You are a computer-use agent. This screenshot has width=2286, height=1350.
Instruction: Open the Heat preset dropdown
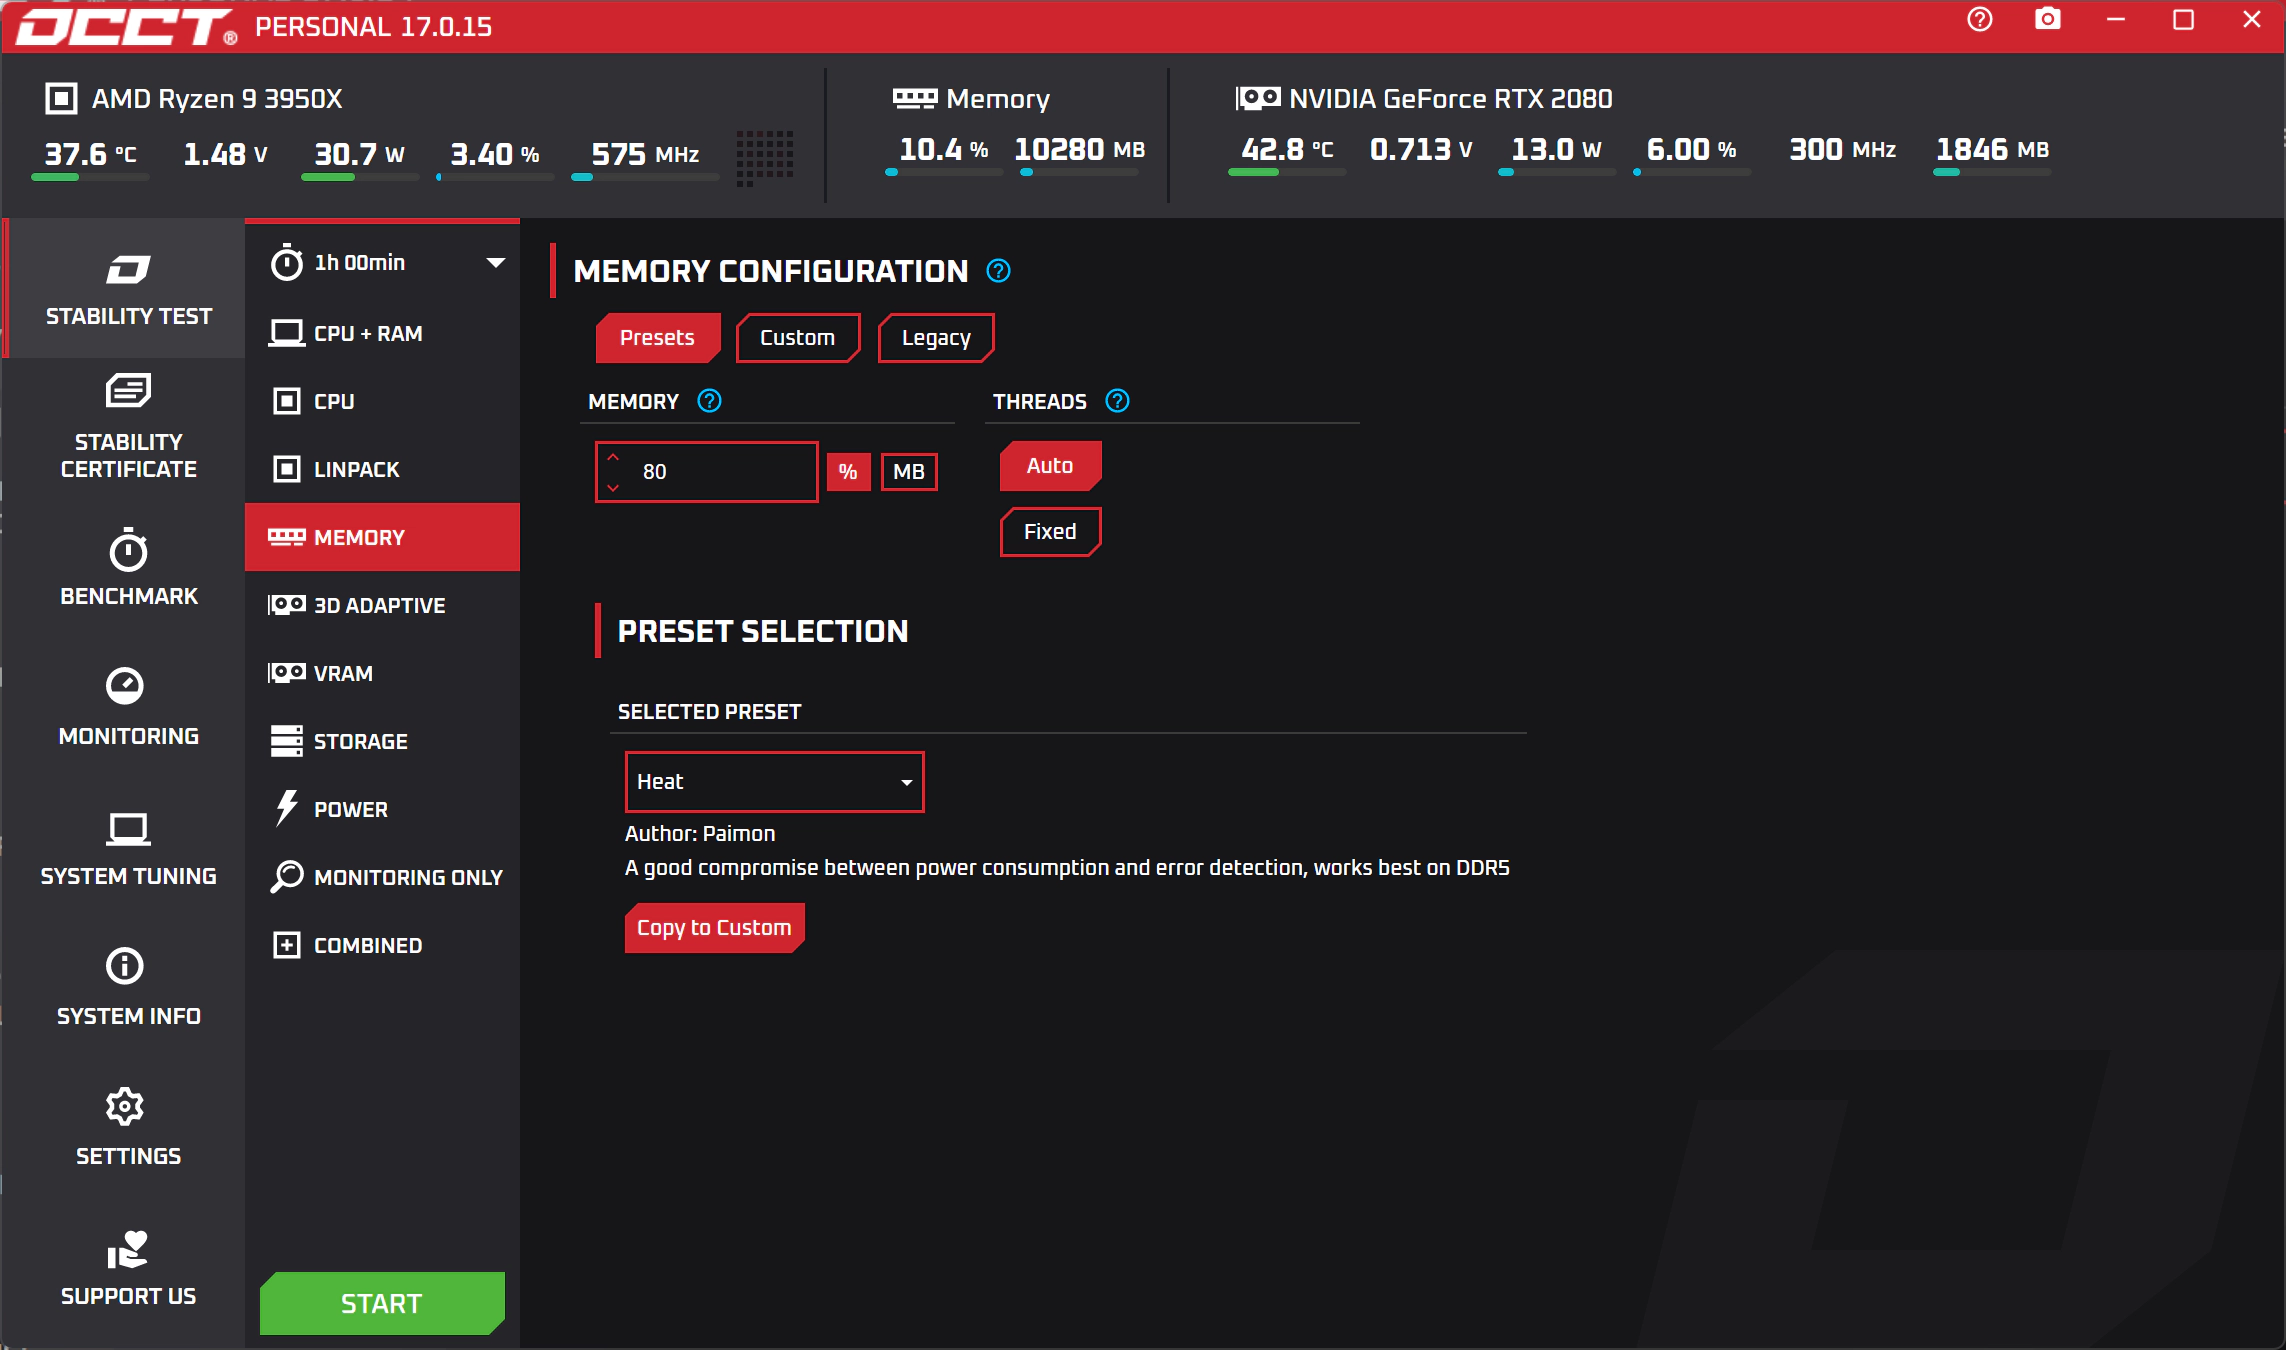pyautogui.click(x=774, y=782)
